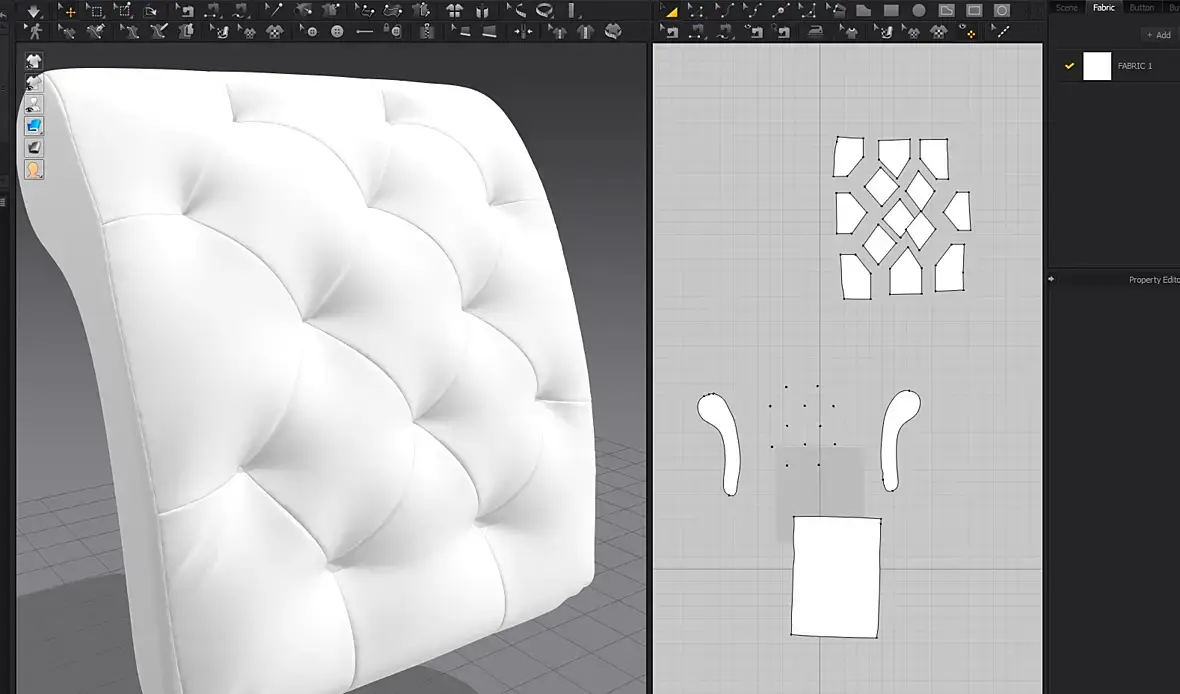
Task: Toggle the second shirt display icon
Action: click(x=34, y=82)
